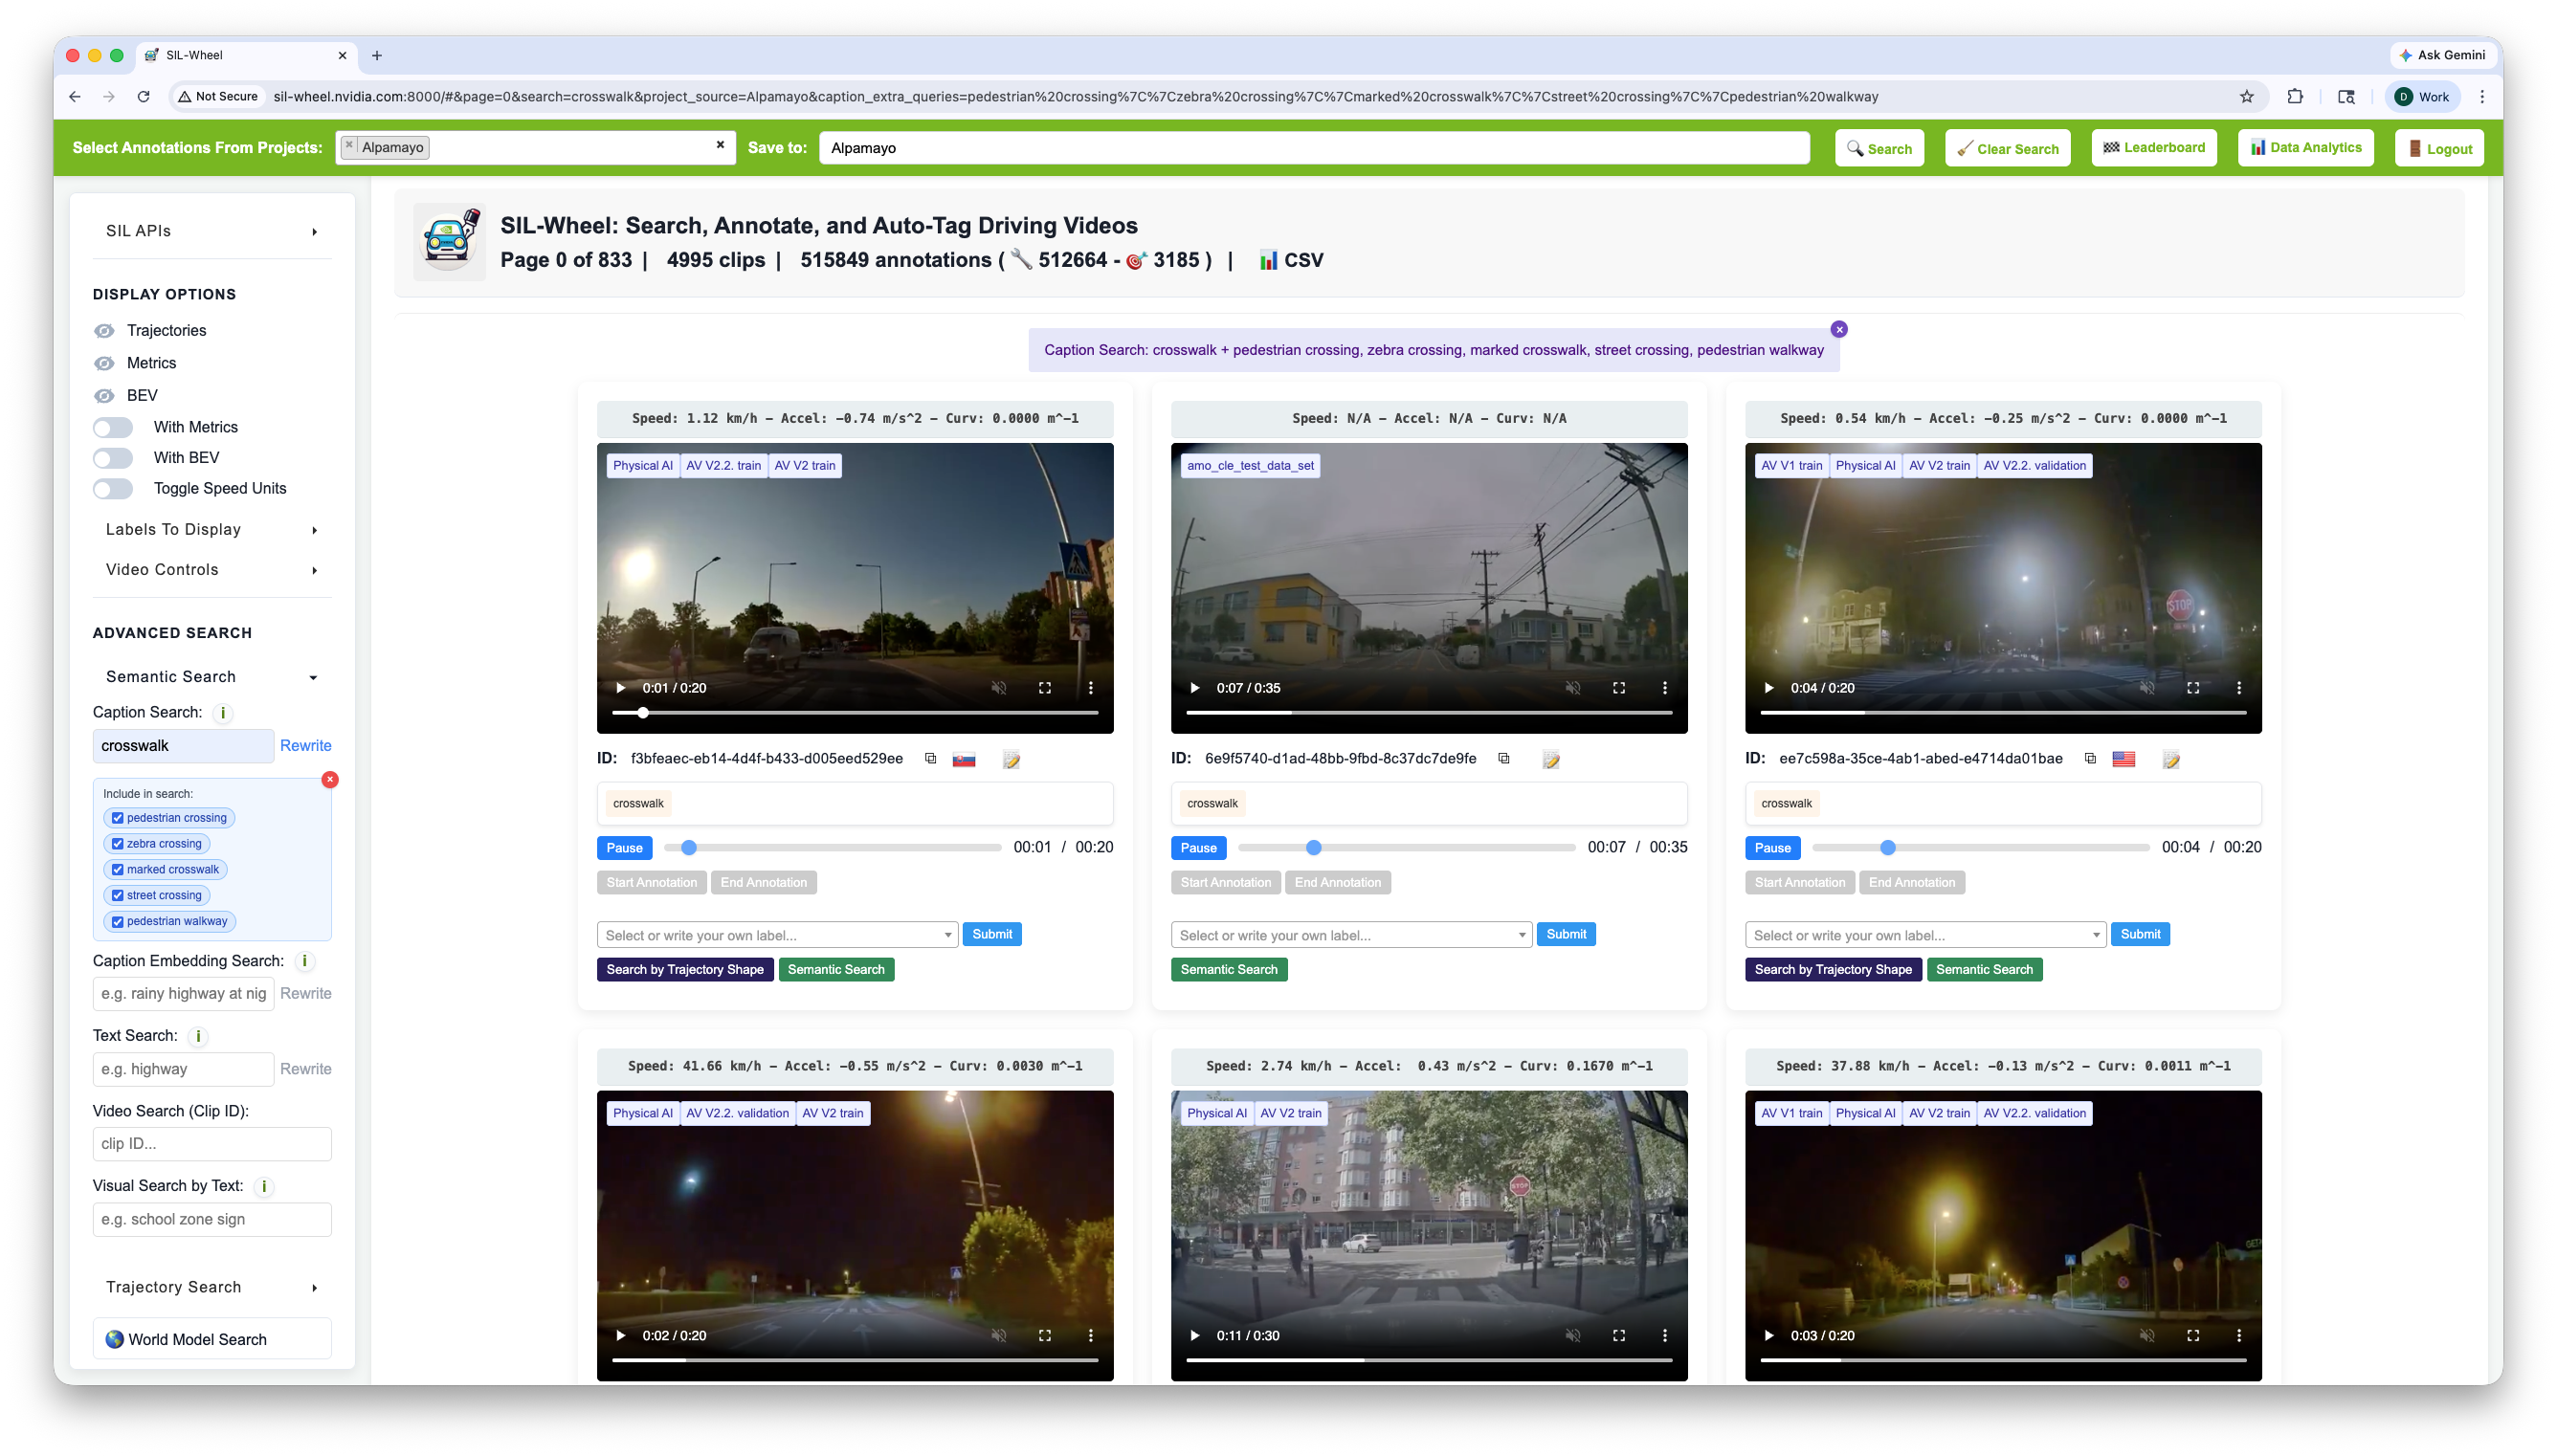Play the 0:07 / 0:35 video

pos(1194,688)
